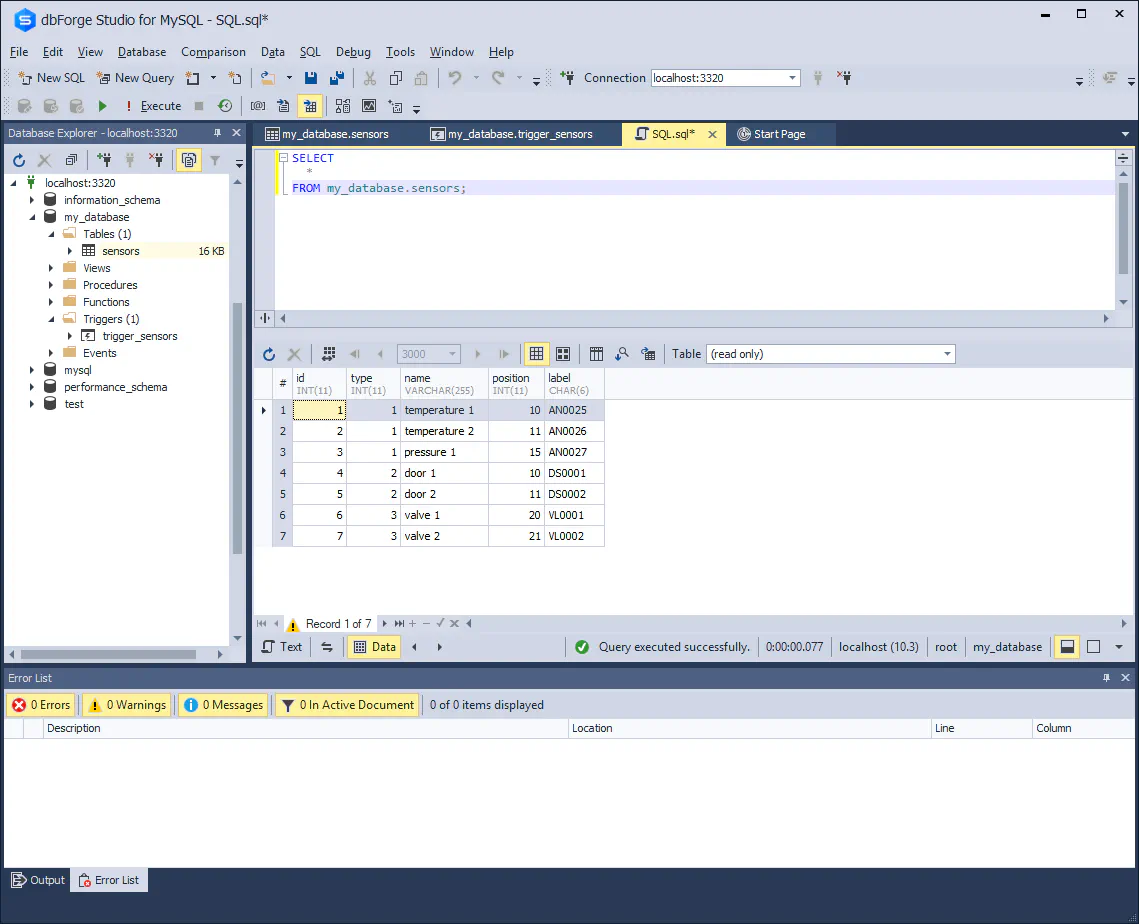Screen dimensions: 1139x924
Task: Refresh the query result data grid
Action: (x=269, y=354)
